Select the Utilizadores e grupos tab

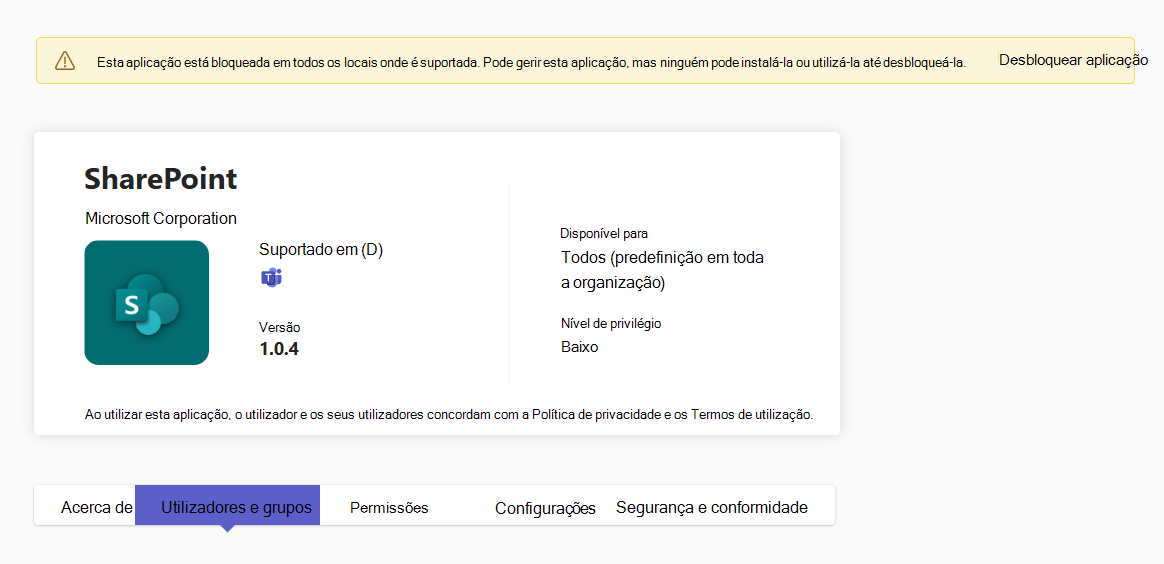coord(227,505)
